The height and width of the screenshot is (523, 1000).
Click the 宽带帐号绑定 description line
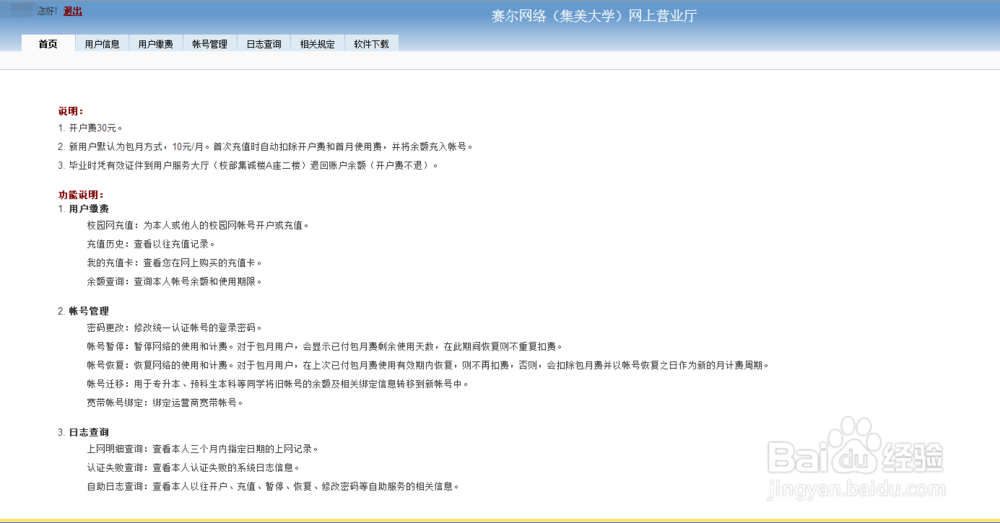(165, 402)
